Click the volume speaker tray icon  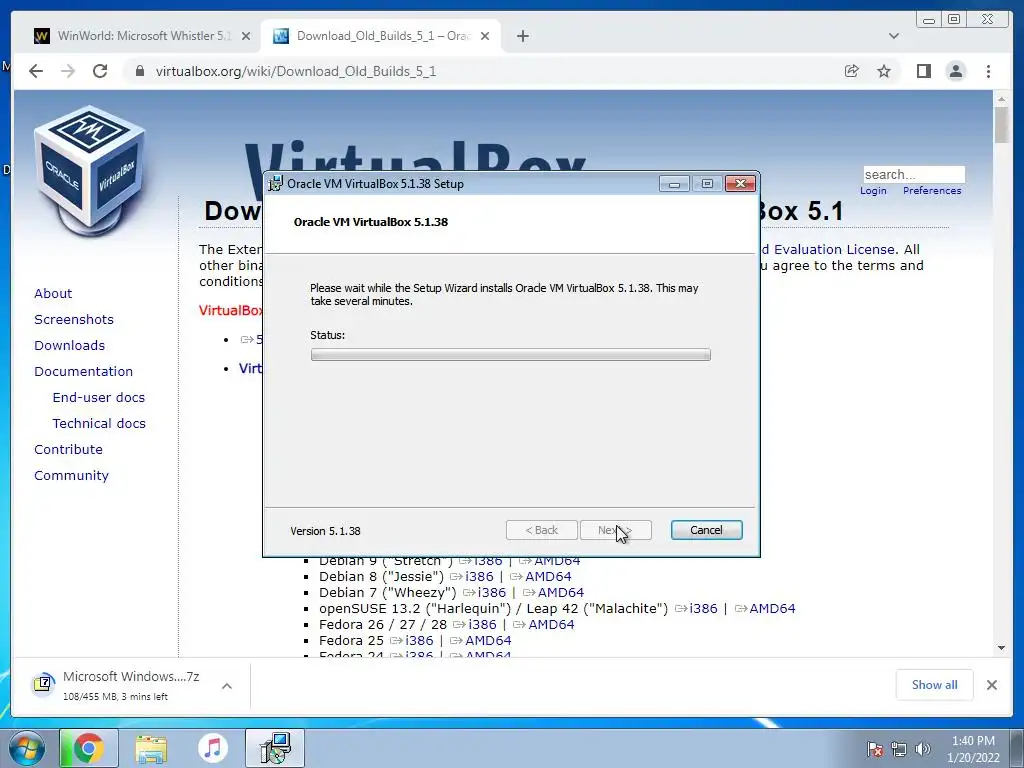923,749
